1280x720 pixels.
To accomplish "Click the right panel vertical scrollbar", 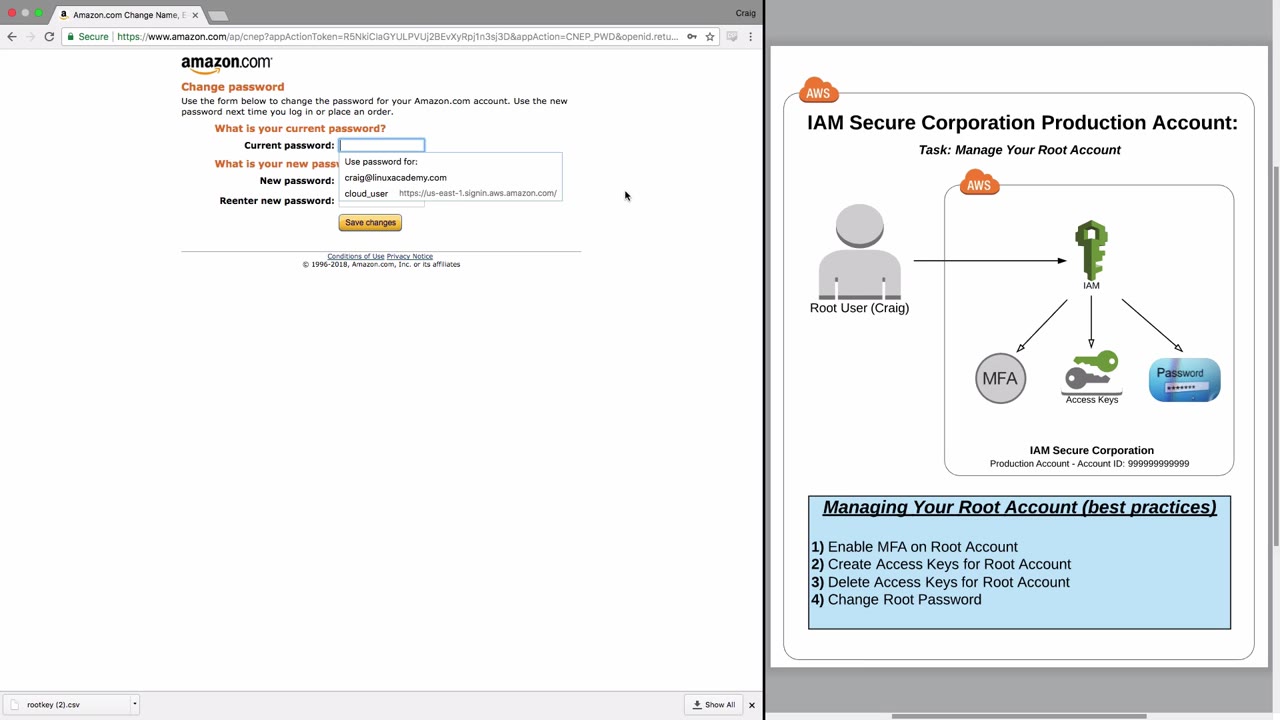I will point(1275,355).
